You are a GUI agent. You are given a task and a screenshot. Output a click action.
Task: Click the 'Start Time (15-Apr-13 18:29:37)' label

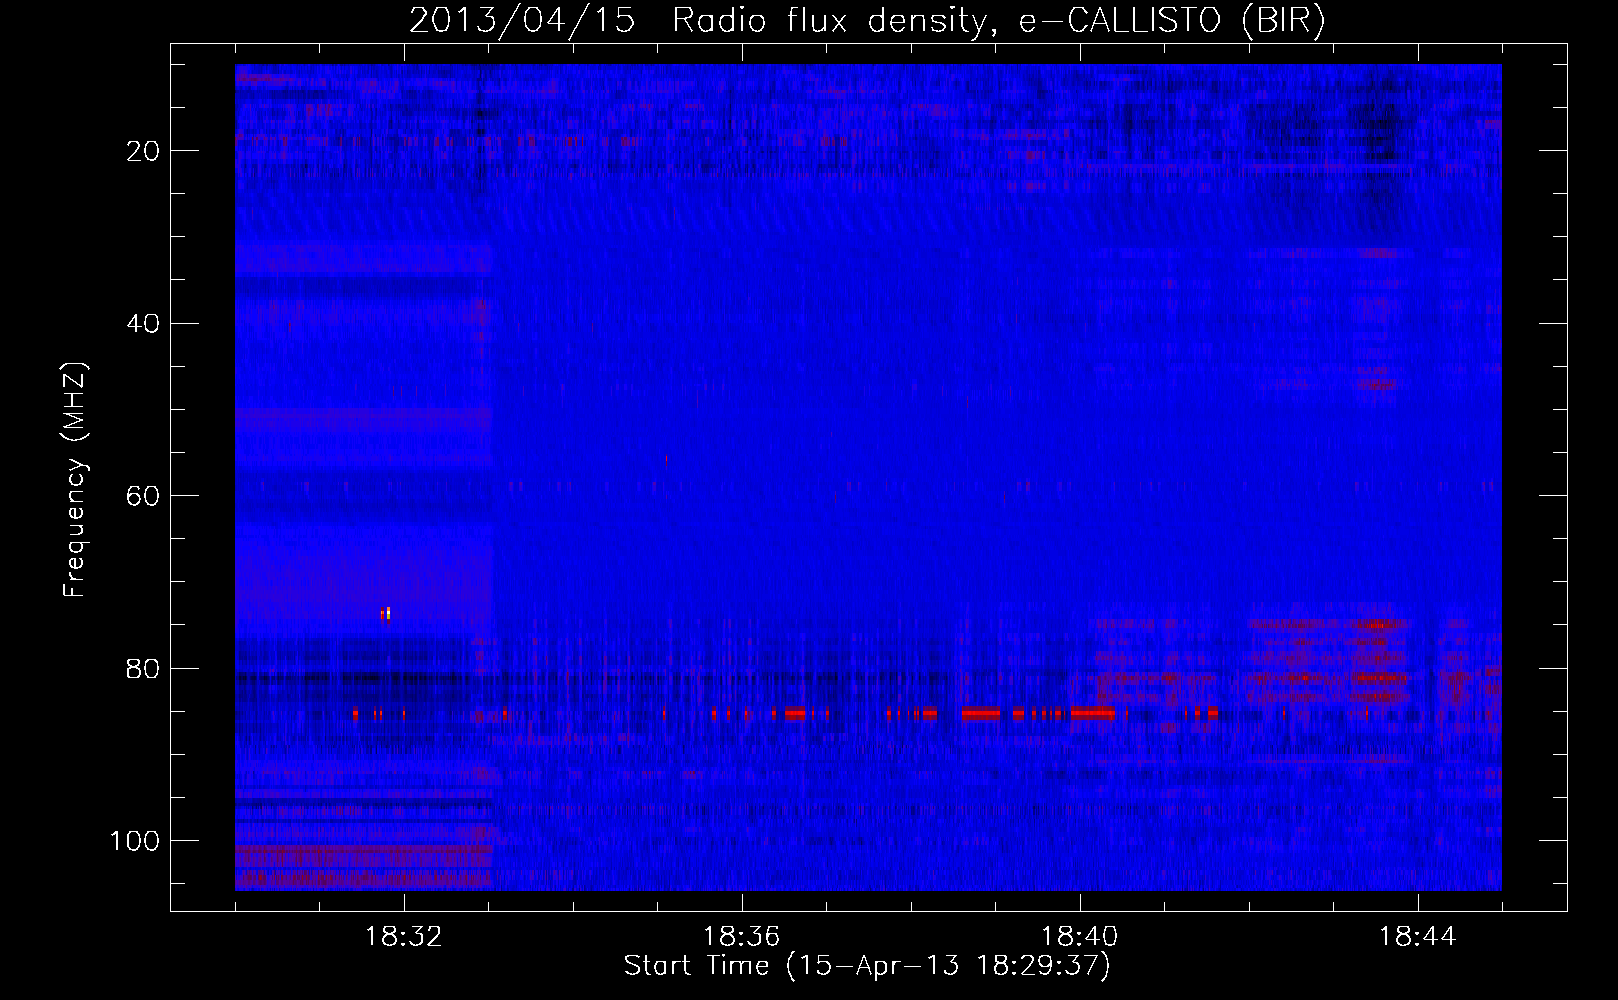click(x=867, y=966)
